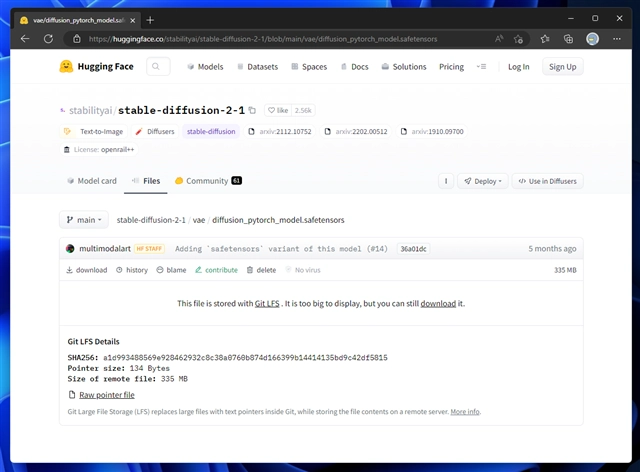The image size is (640, 472).
Task: Open the Docs page
Action: pos(354,67)
